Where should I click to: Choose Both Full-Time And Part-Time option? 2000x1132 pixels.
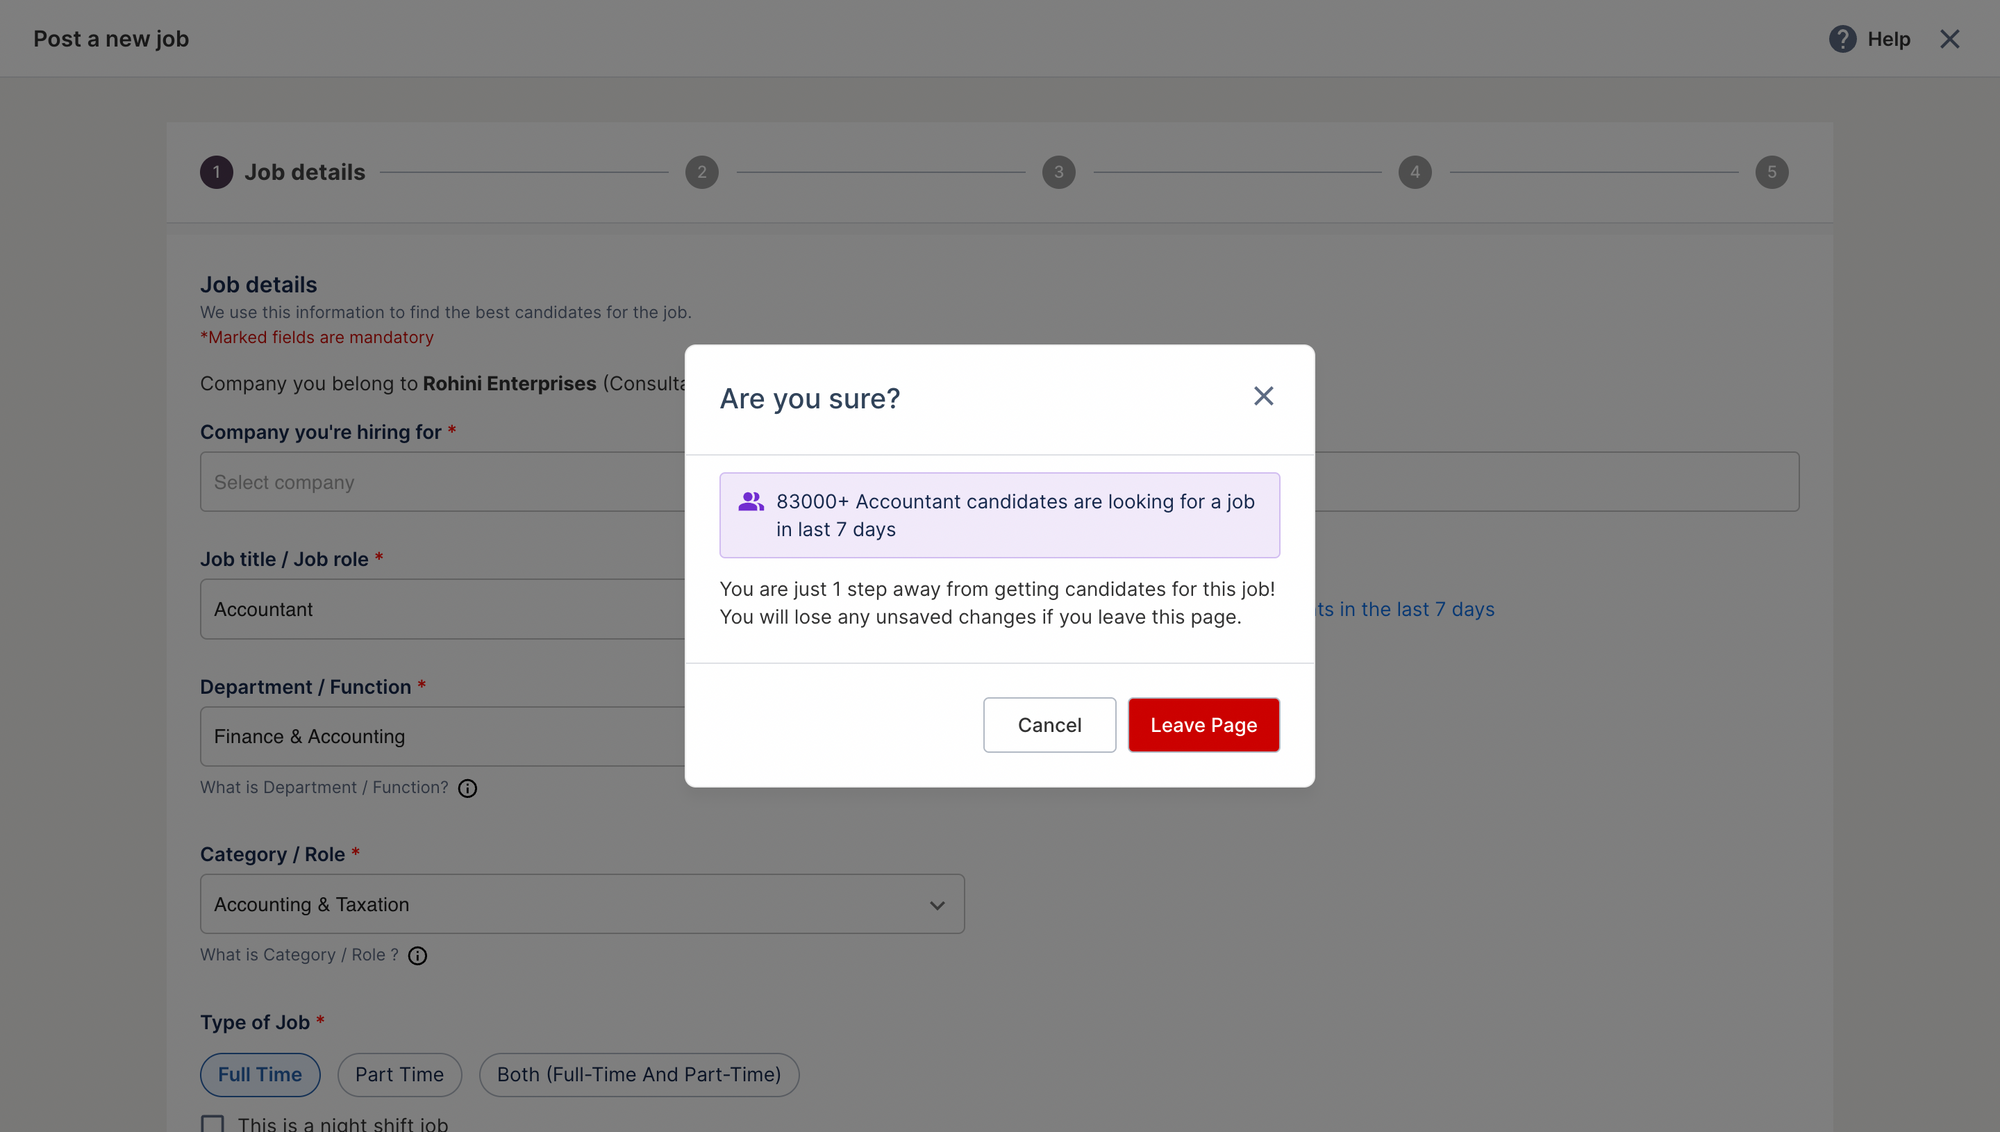pyautogui.click(x=638, y=1075)
